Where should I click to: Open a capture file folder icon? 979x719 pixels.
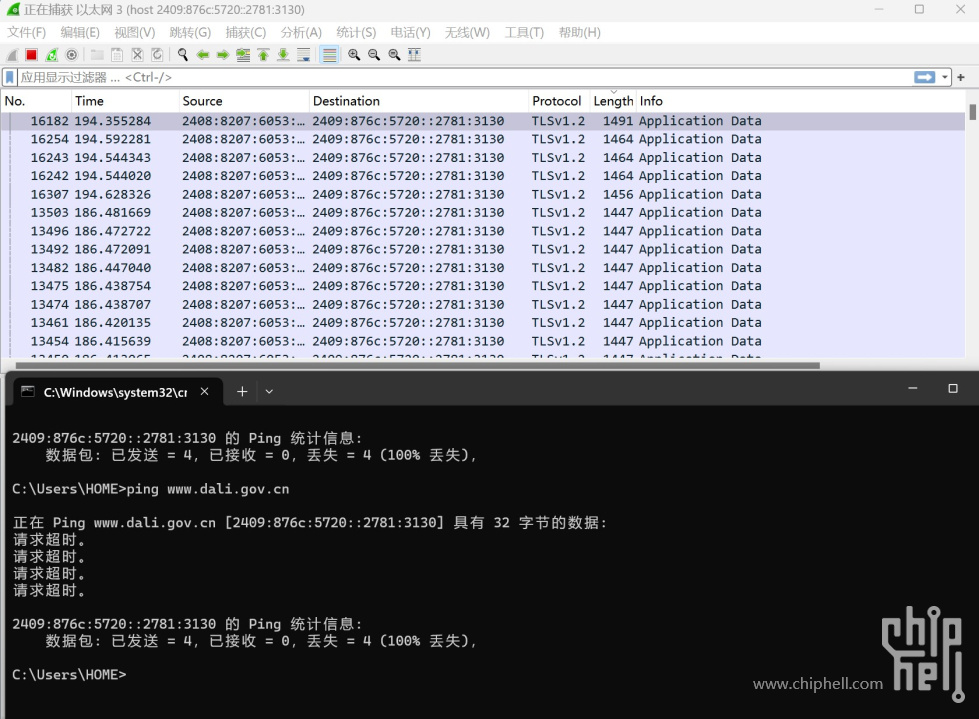[97, 55]
